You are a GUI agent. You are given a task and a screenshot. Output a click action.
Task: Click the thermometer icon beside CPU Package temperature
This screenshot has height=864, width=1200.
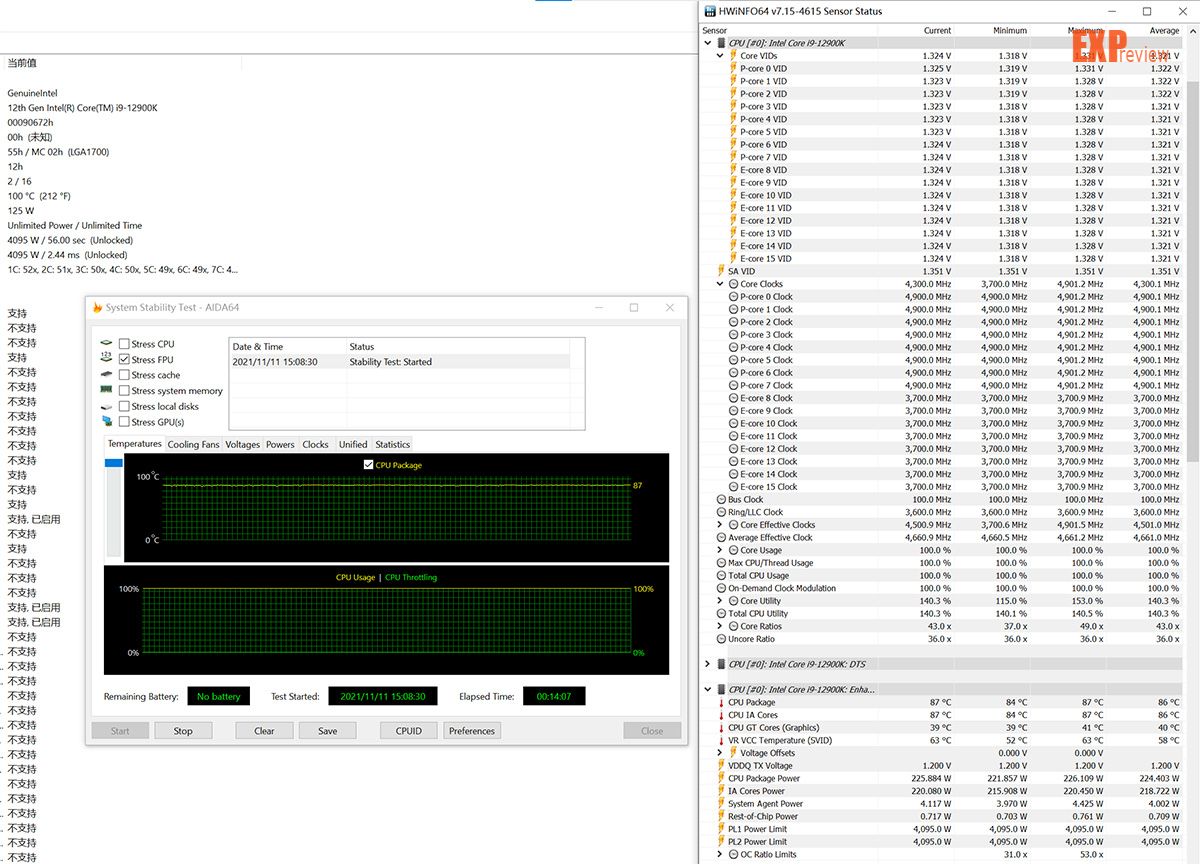721,702
